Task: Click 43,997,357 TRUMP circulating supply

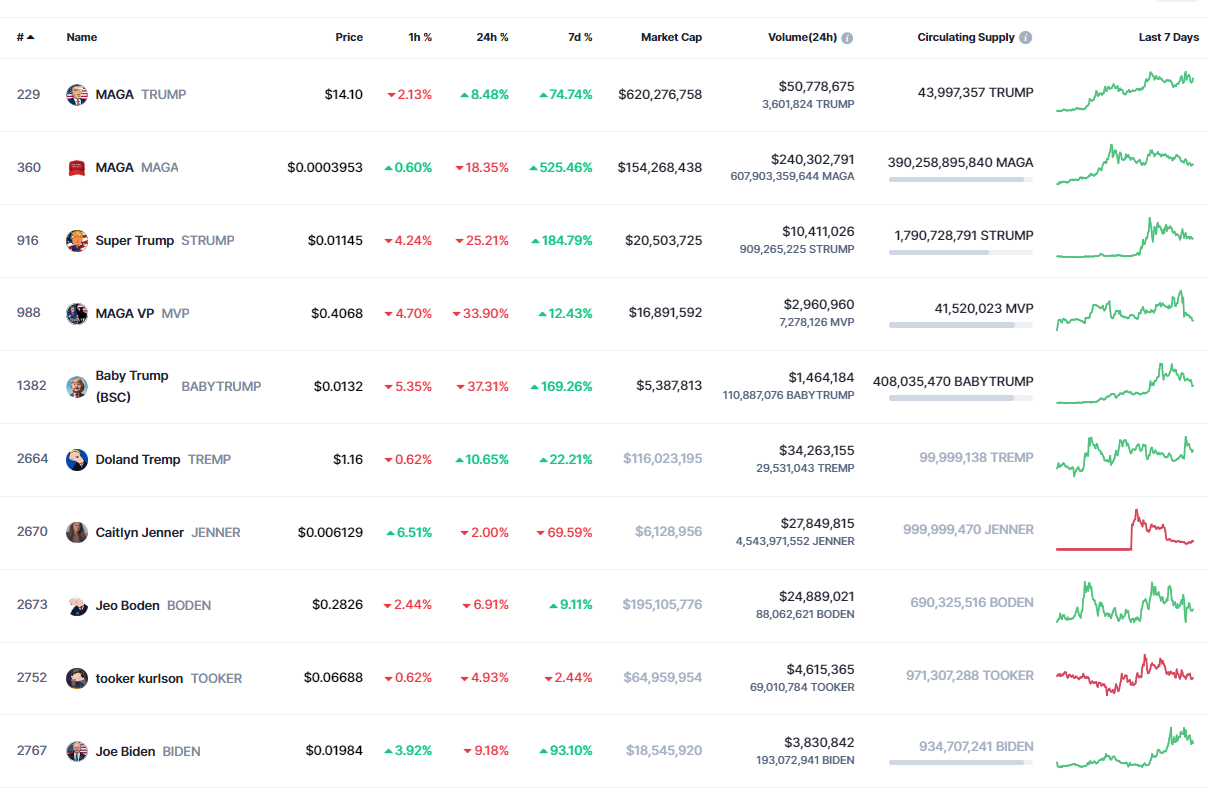Action: point(975,93)
